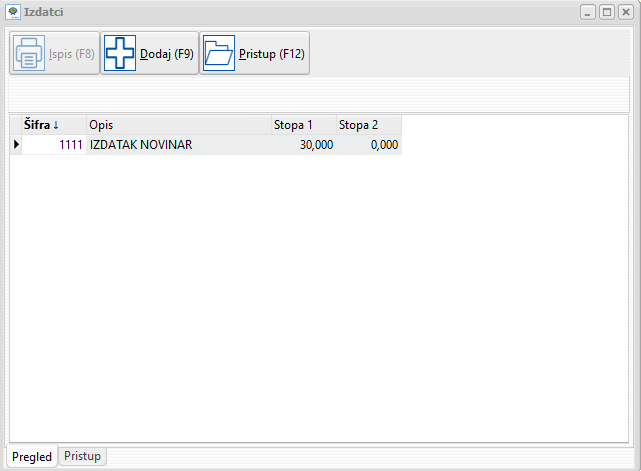Select the cell with code 1111
The image size is (641, 471).
click(54, 145)
